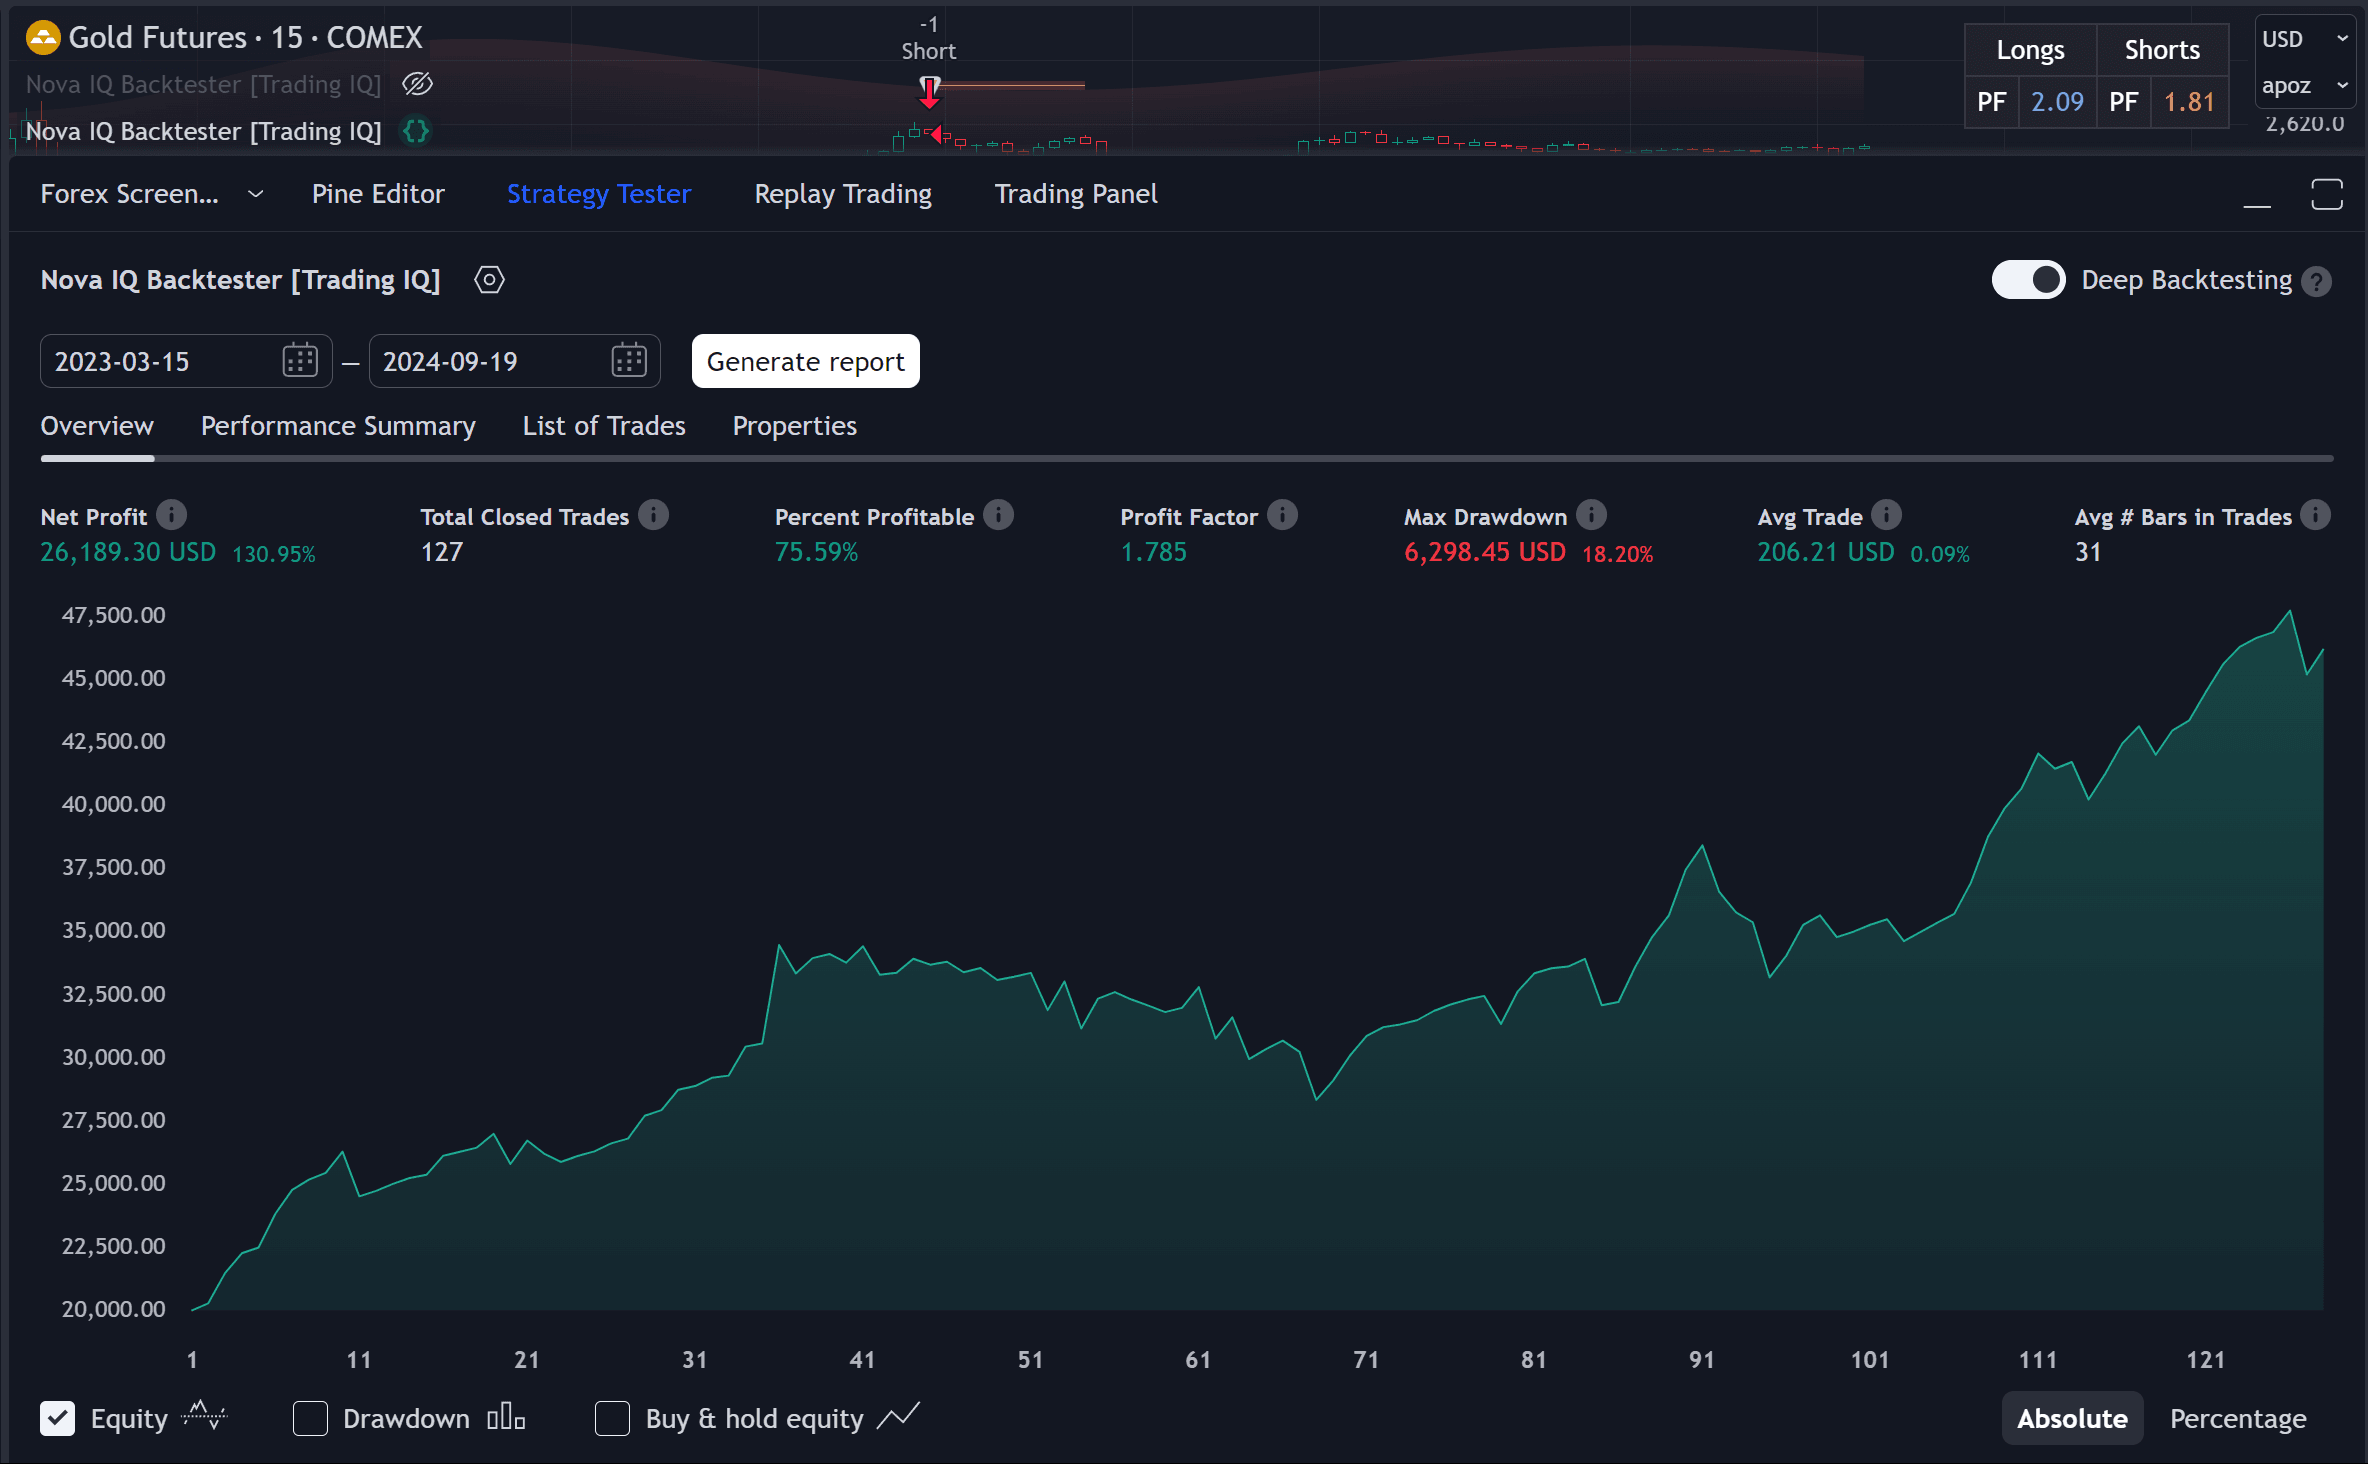The height and width of the screenshot is (1464, 2368).
Task: Click the active Nova IQ Backtester indicator label
Action: pos(203,131)
